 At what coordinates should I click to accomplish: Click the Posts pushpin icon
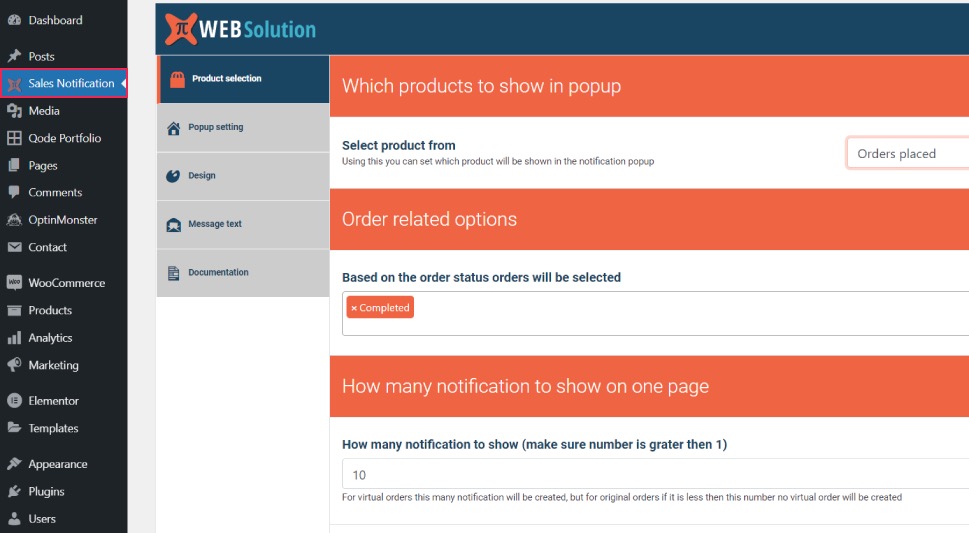point(14,56)
